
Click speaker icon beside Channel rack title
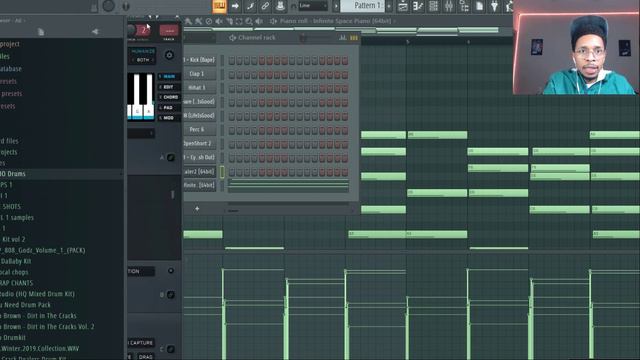tap(233, 38)
